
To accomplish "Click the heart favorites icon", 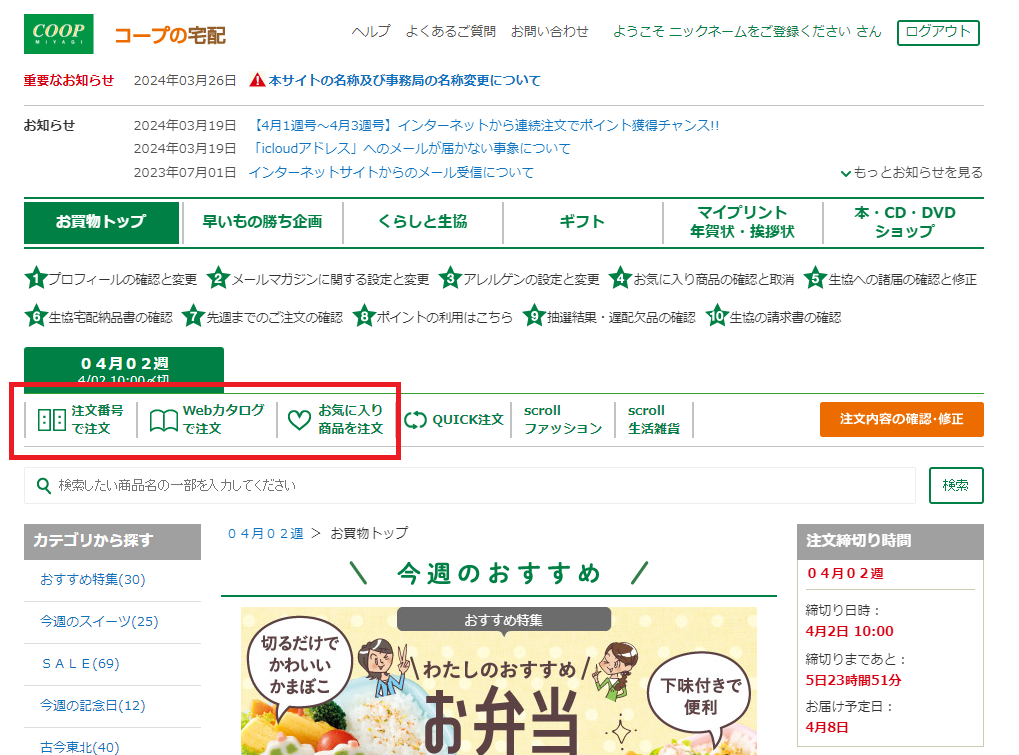I will pyautogui.click(x=300, y=420).
